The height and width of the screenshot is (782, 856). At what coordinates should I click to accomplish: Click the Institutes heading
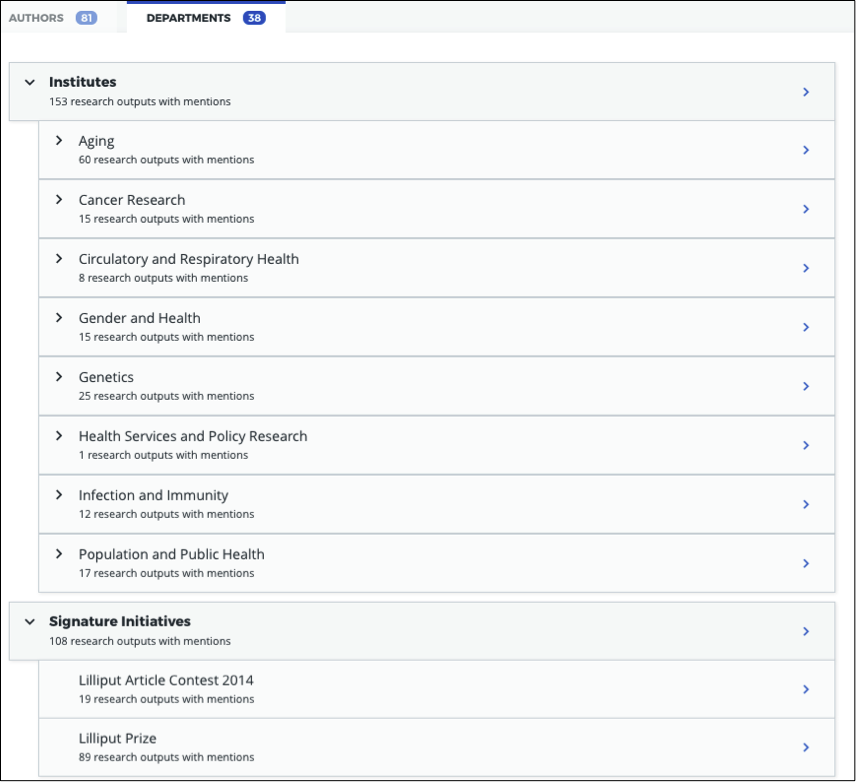point(82,82)
